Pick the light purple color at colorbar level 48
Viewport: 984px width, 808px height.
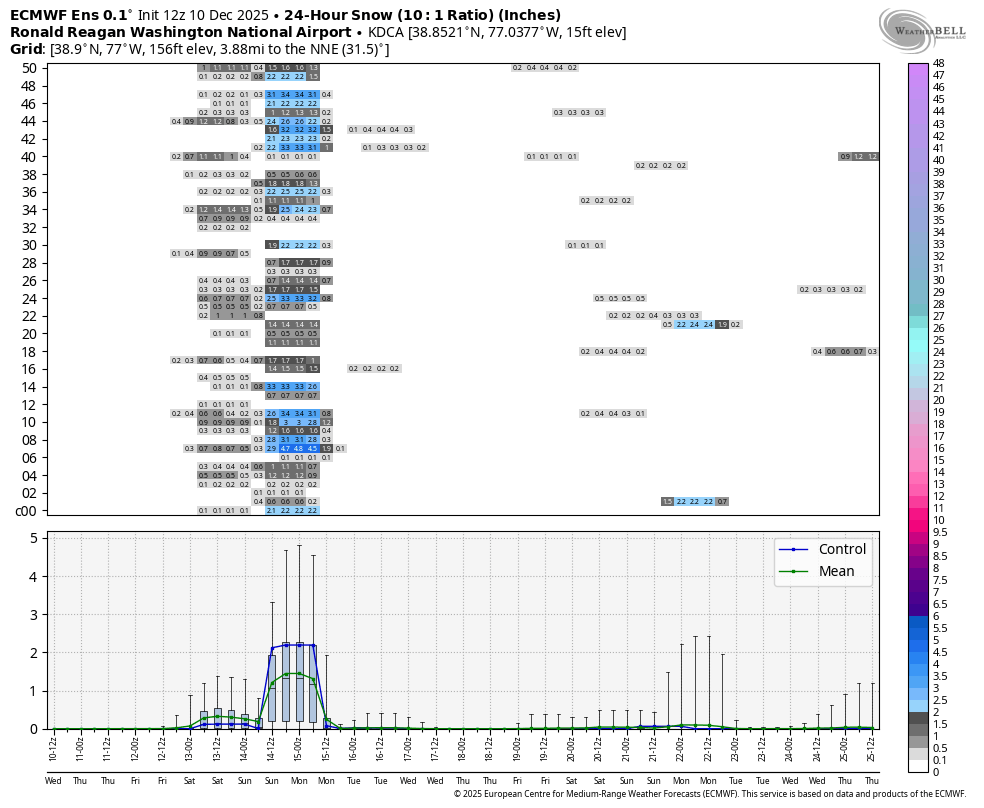pos(919,65)
